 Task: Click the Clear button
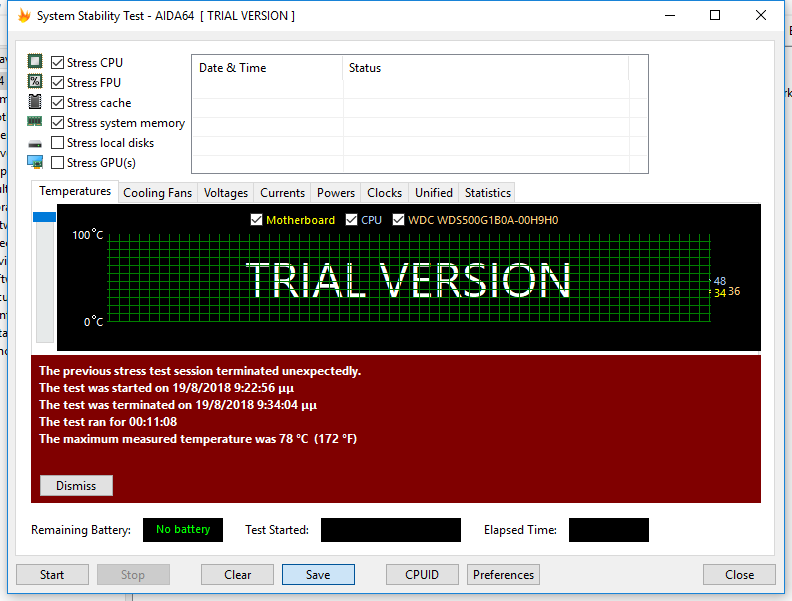tap(237, 575)
